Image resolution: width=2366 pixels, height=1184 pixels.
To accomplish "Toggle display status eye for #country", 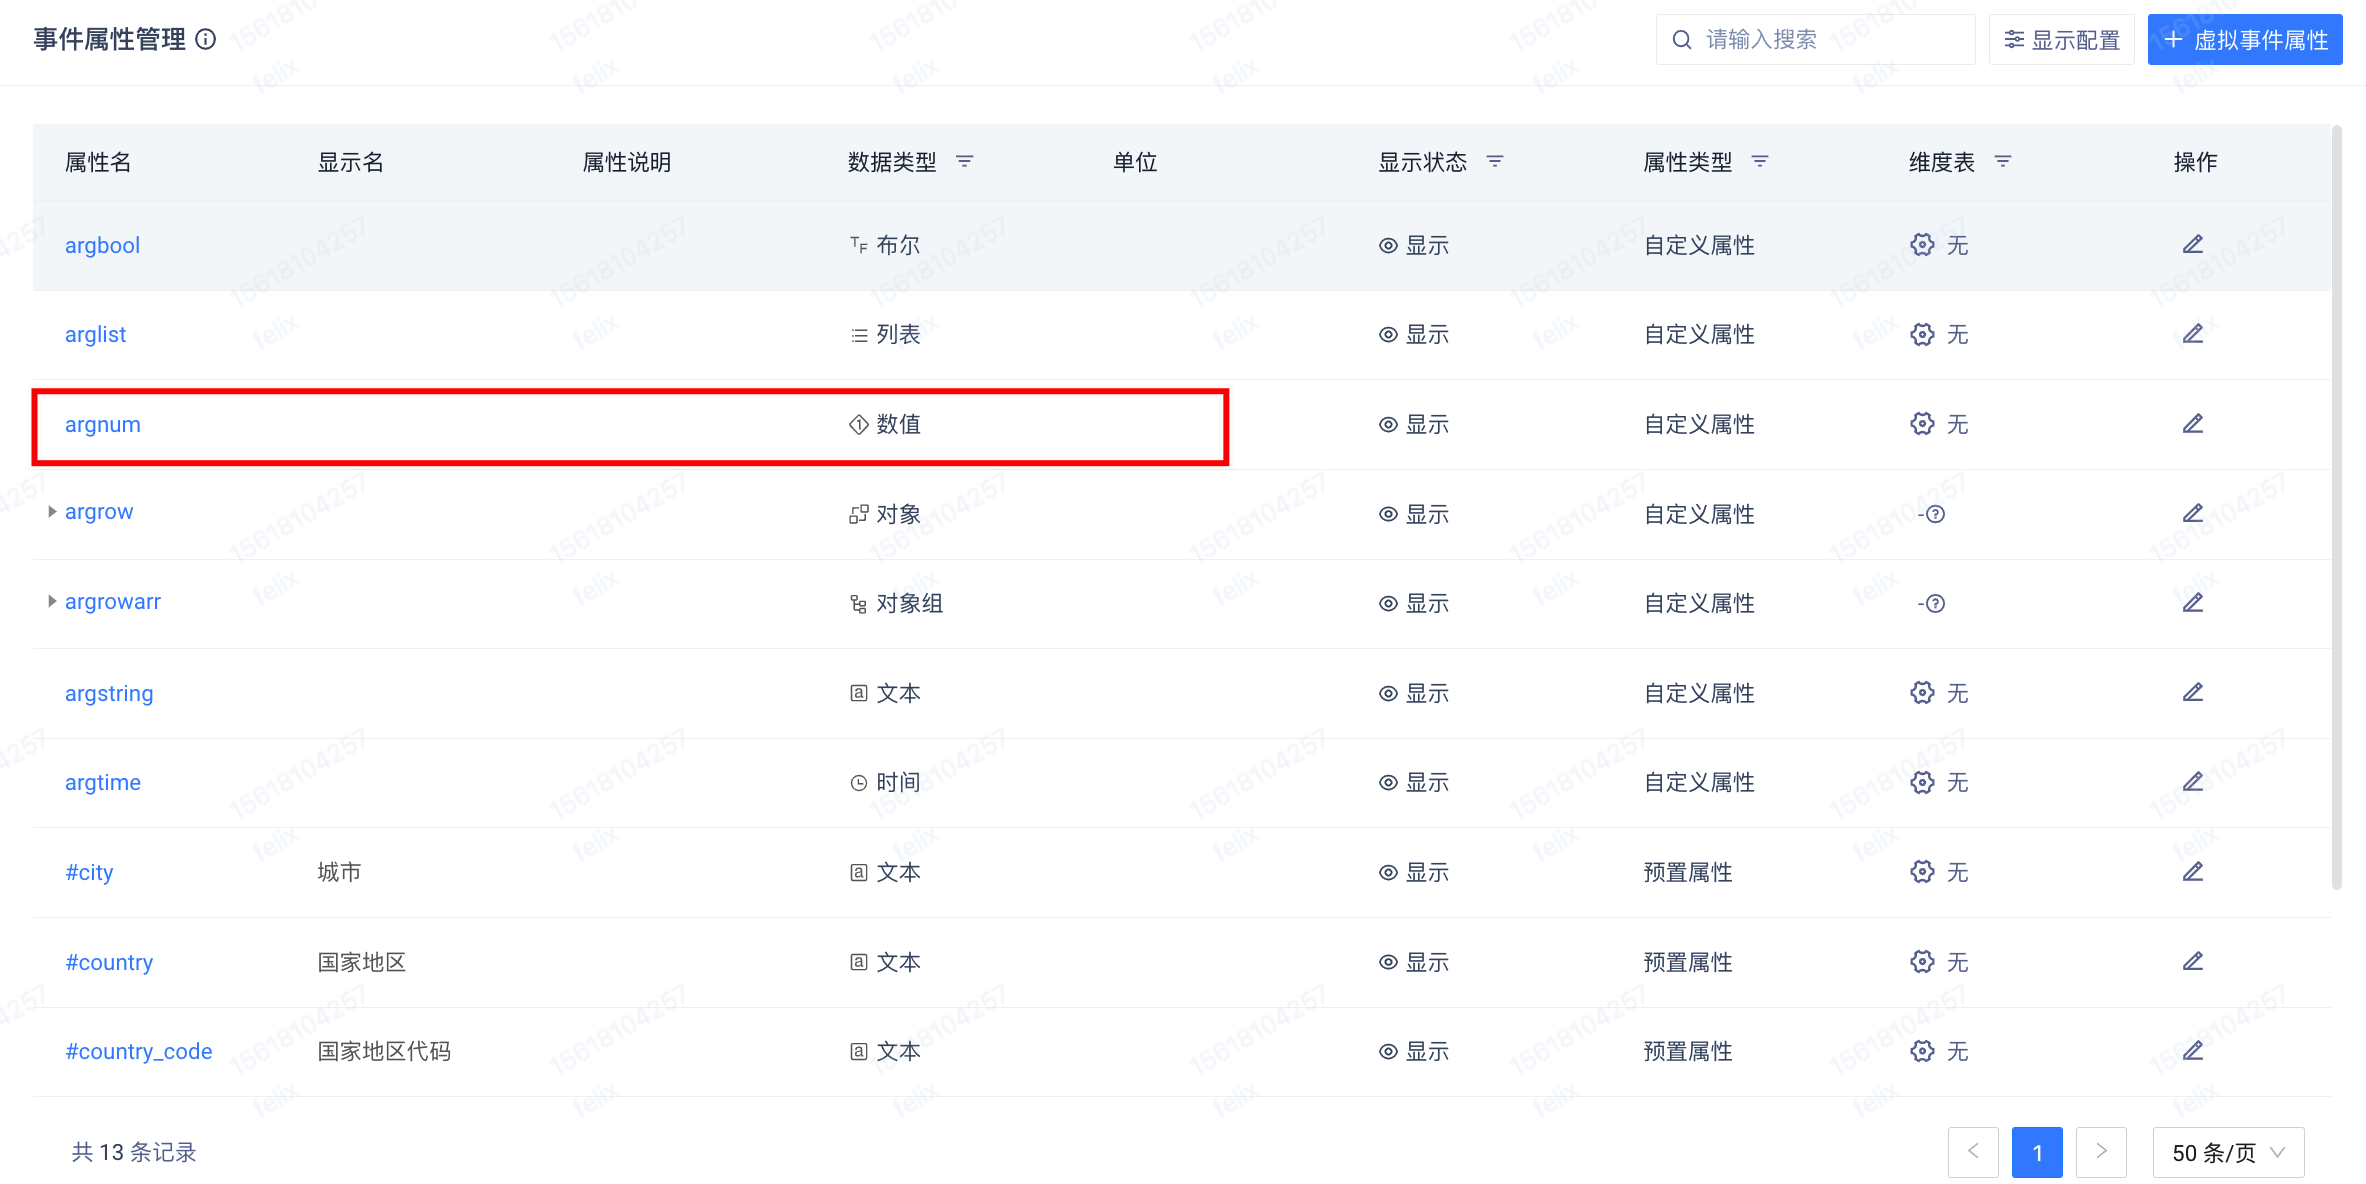I will click(x=1388, y=962).
